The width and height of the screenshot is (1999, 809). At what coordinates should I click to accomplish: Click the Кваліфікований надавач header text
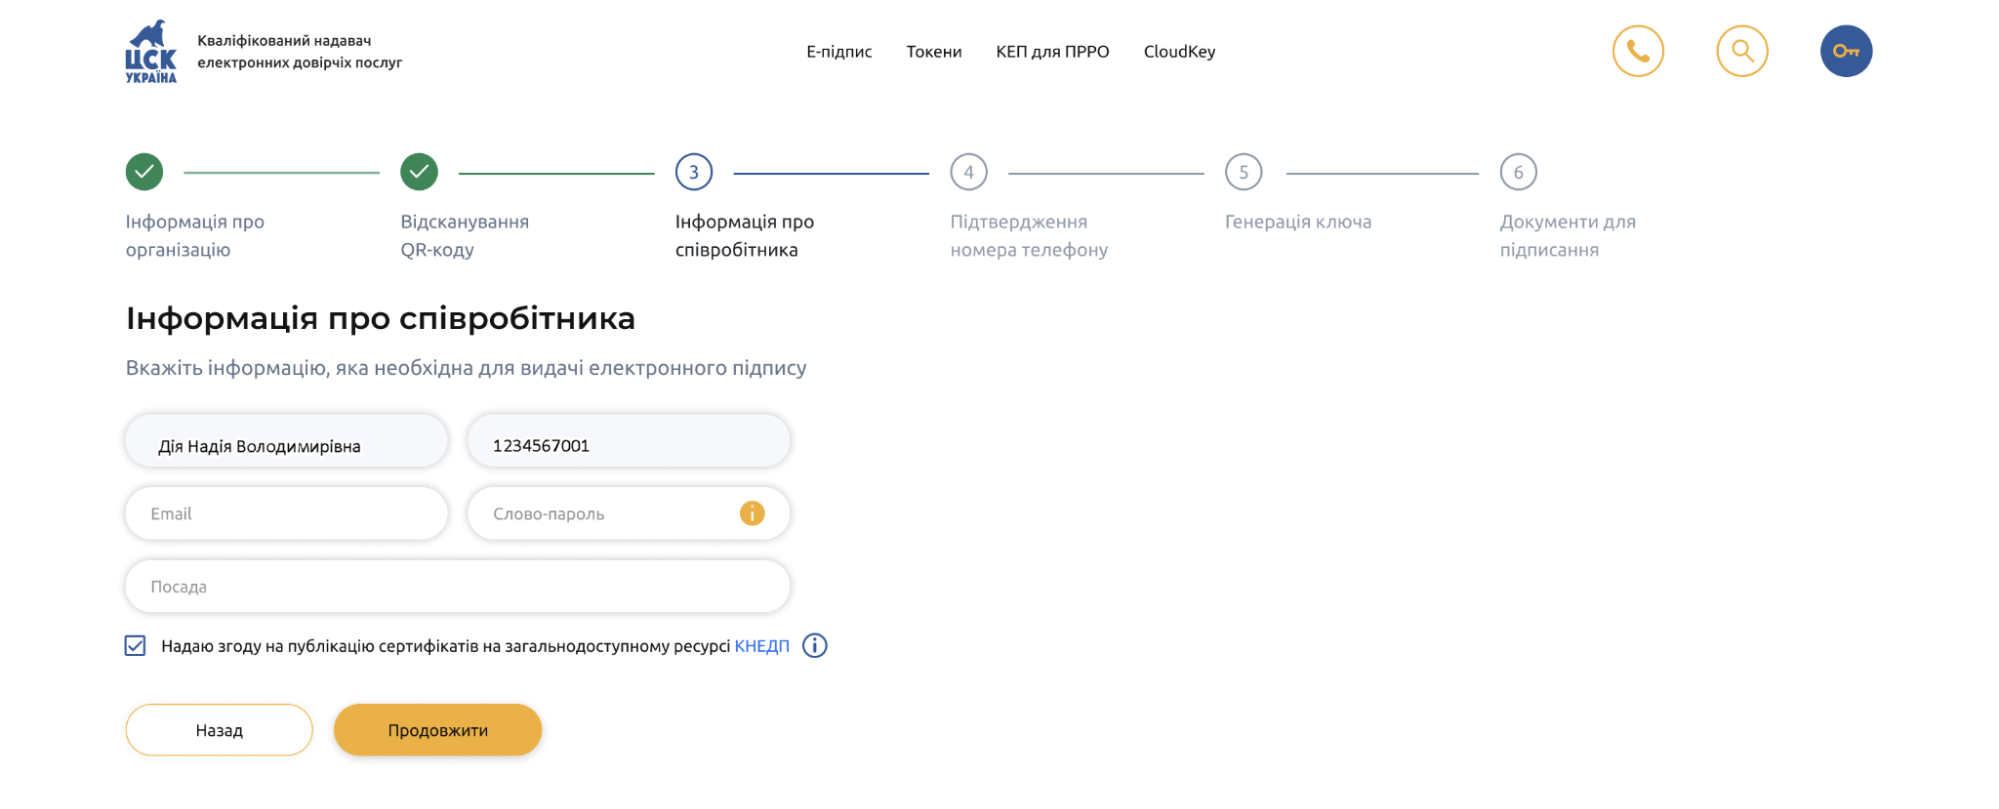pos(299,51)
